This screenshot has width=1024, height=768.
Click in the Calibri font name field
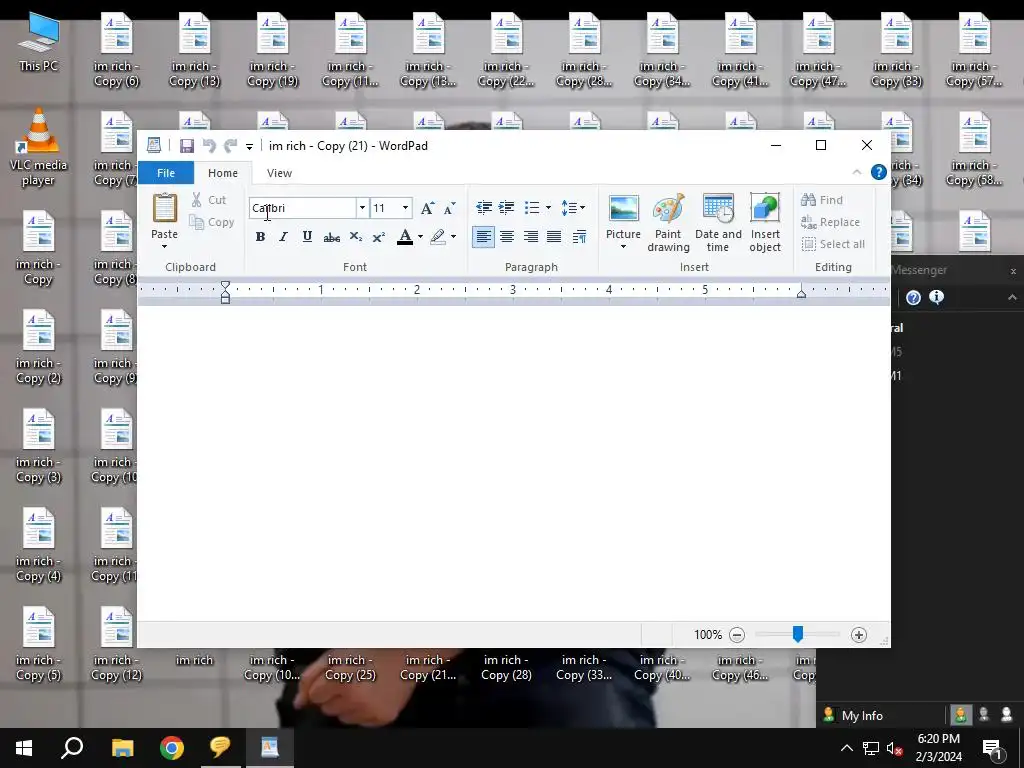(x=302, y=208)
